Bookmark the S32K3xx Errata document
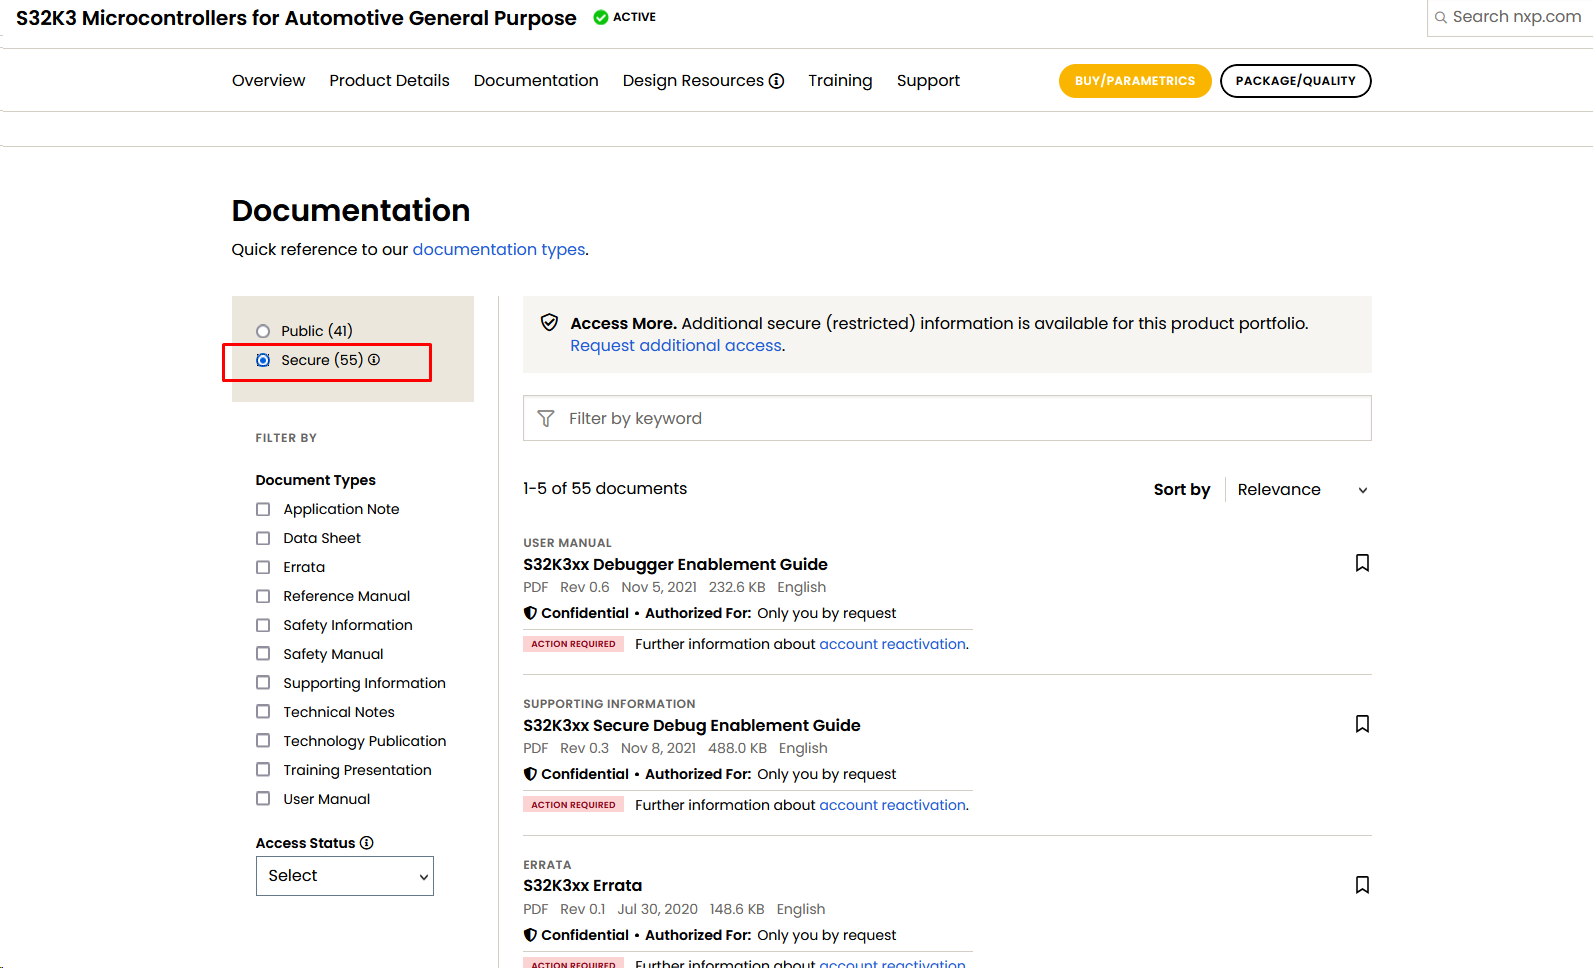This screenshot has height=968, width=1593. (1361, 885)
